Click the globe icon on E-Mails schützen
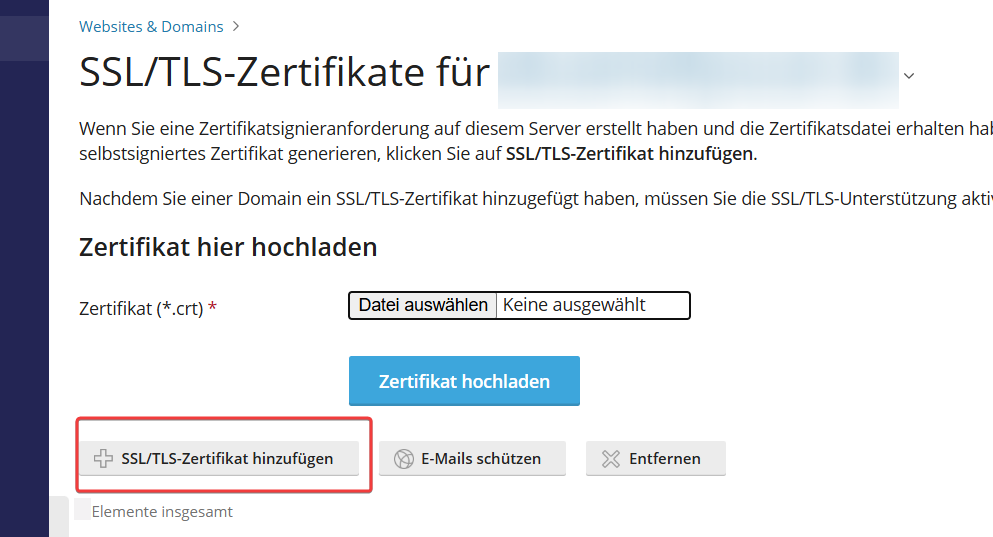 pos(403,458)
